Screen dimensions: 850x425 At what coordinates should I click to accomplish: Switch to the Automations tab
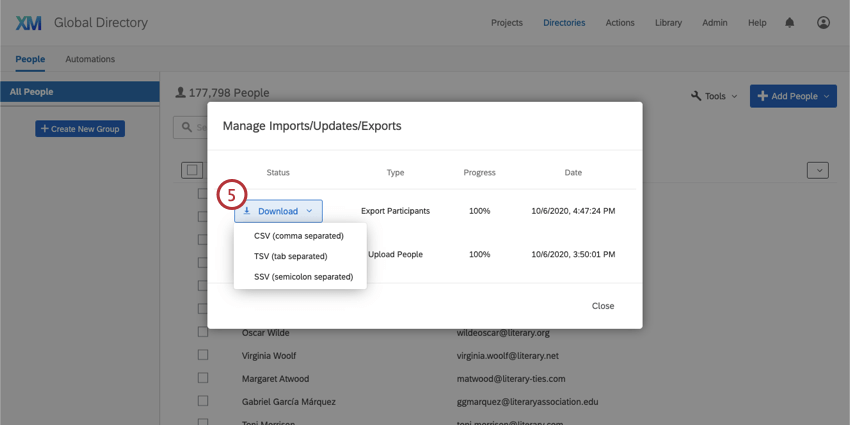(90, 59)
